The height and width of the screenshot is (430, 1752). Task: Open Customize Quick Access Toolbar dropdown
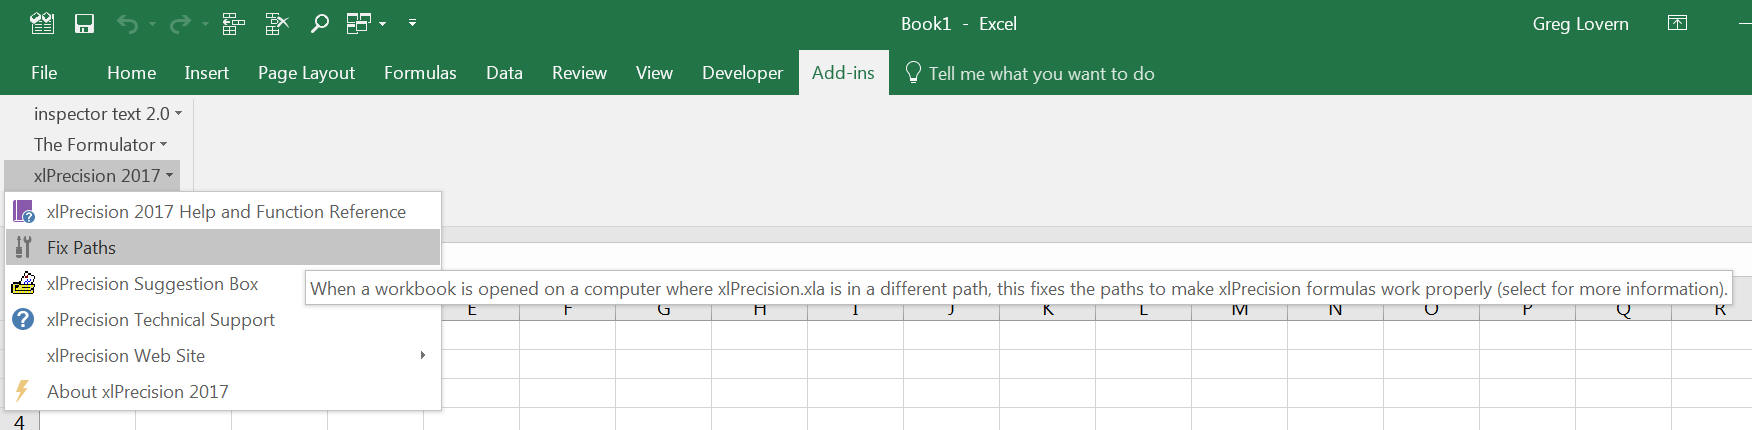412,22
